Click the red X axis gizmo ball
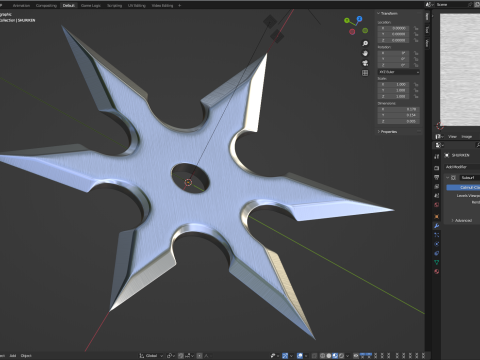This screenshot has width=480, height=360. tap(352, 32)
